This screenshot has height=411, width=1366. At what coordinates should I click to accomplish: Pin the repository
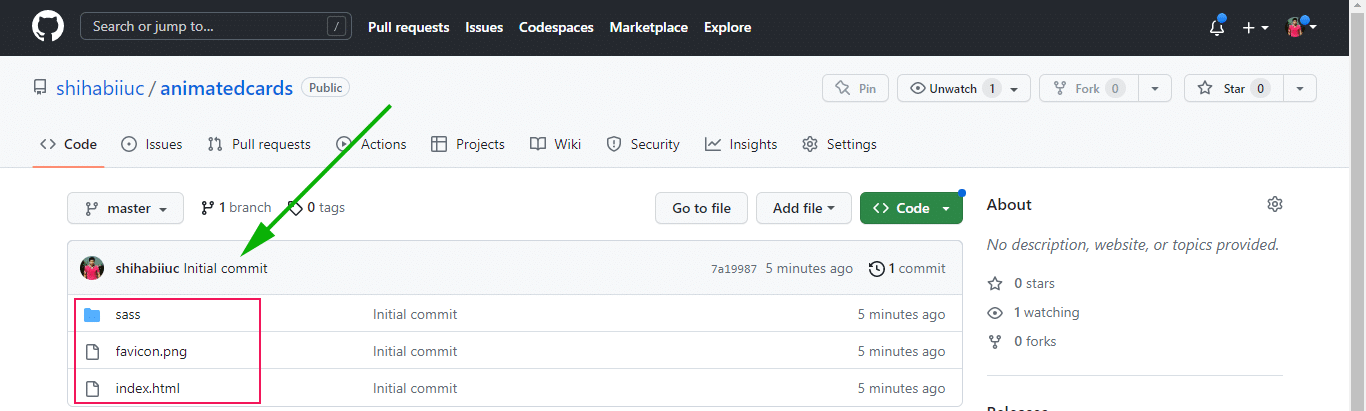coord(855,88)
